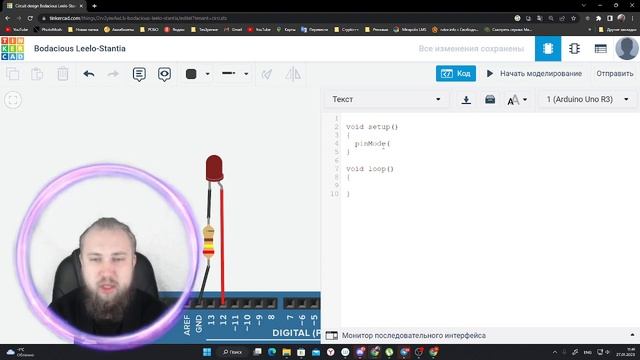Open the Текст code mode dropdown
Screen dimensions: 640x360
tap(387, 99)
